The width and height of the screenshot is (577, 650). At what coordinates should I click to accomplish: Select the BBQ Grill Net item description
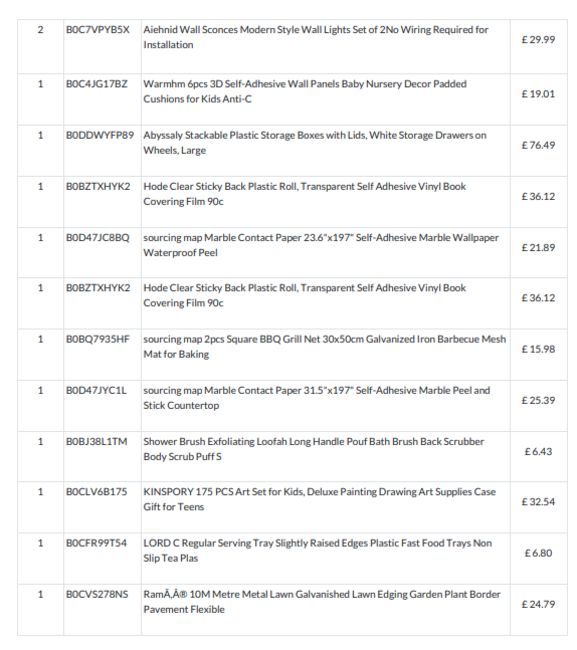[x=325, y=347]
